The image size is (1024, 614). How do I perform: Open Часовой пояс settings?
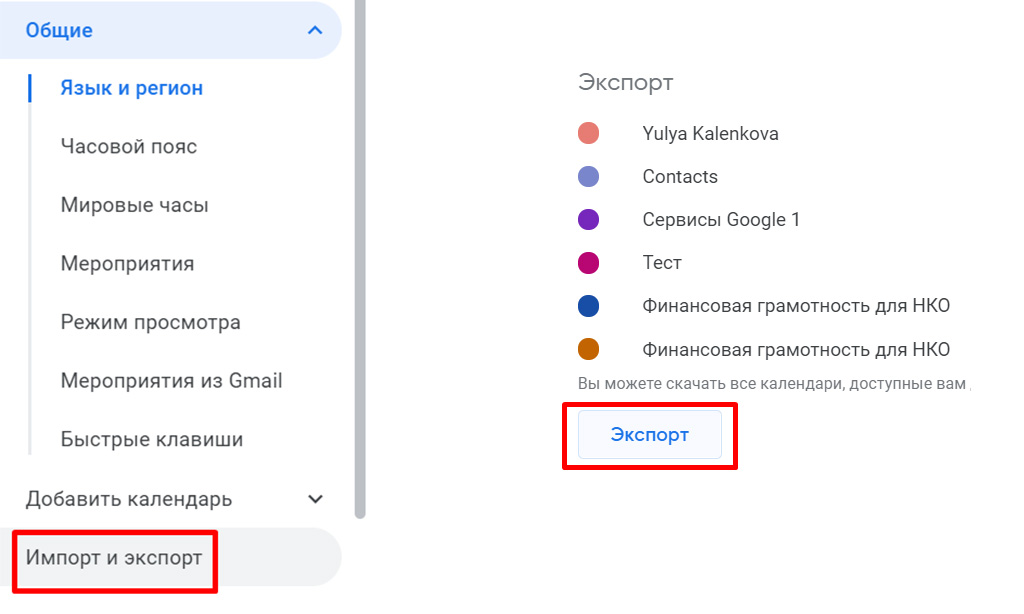tap(125, 146)
